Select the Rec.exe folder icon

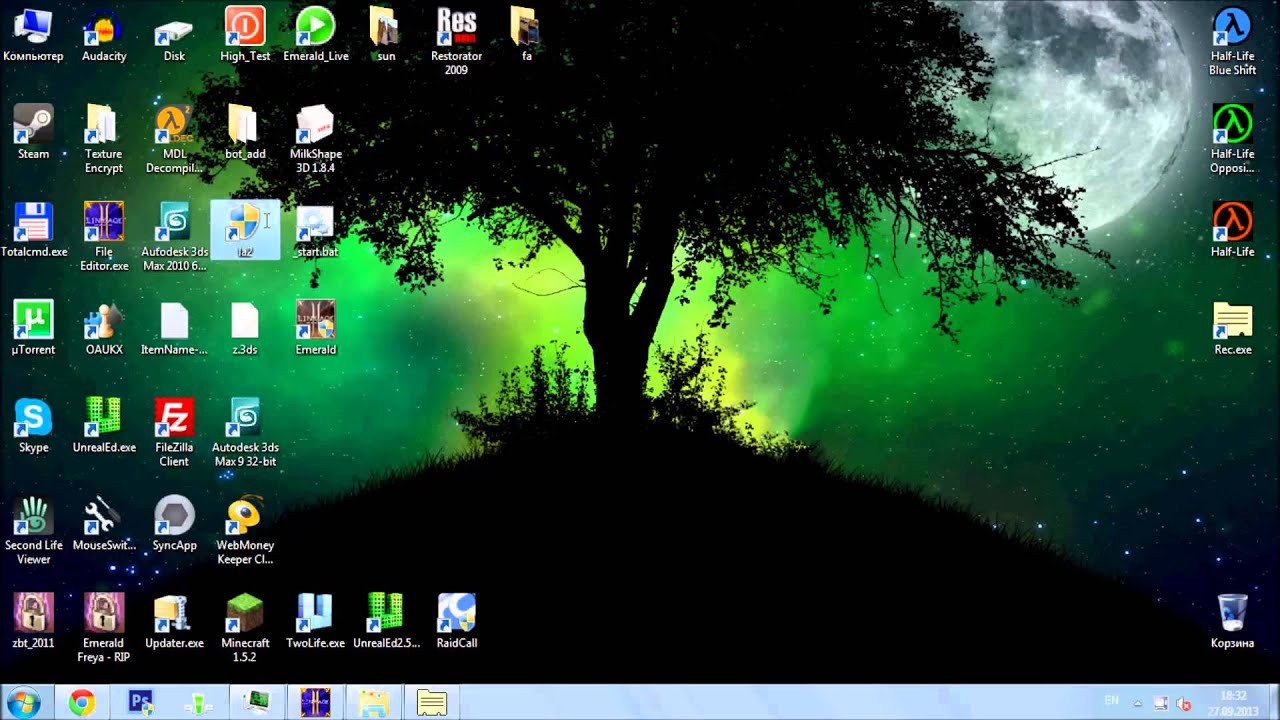(x=1232, y=328)
